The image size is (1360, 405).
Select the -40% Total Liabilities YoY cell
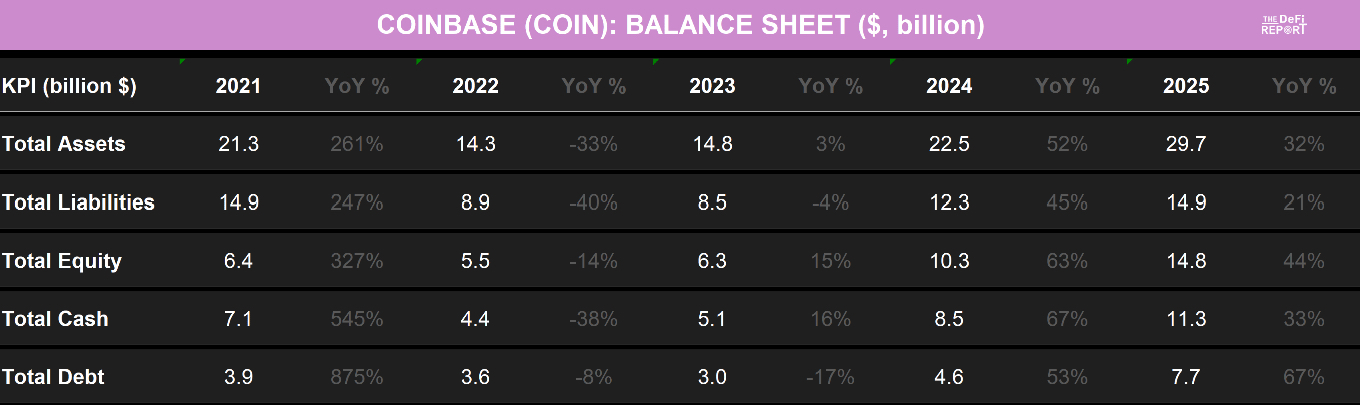click(x=594, y=203)
